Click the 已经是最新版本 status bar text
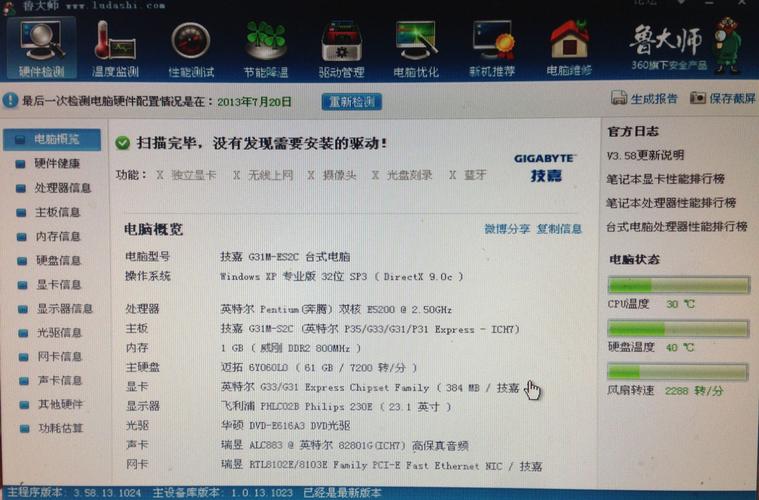 coord(342,493)
